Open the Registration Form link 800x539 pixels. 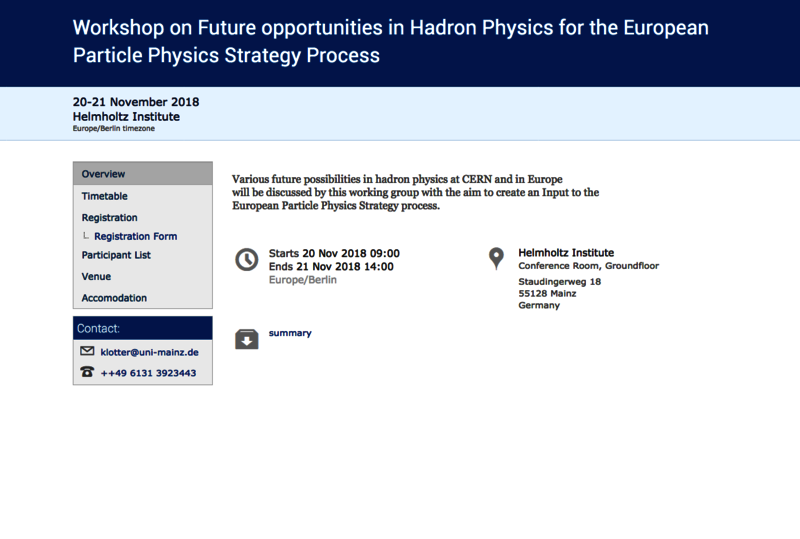(x=136, y=236)
